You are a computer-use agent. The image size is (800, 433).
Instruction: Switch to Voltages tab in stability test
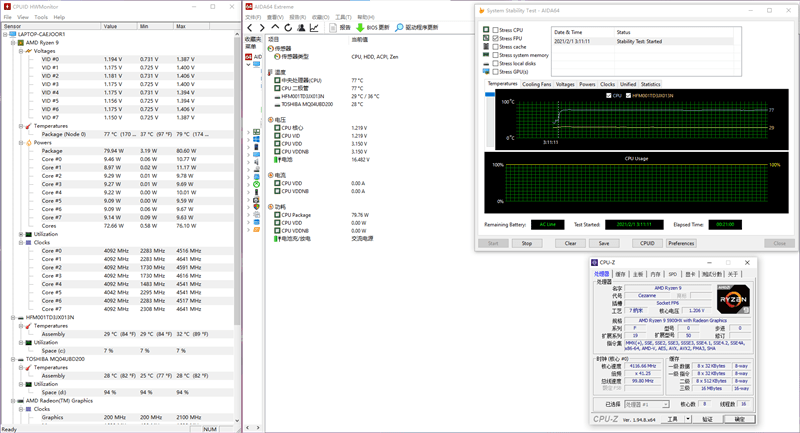[x=565, y=84]
